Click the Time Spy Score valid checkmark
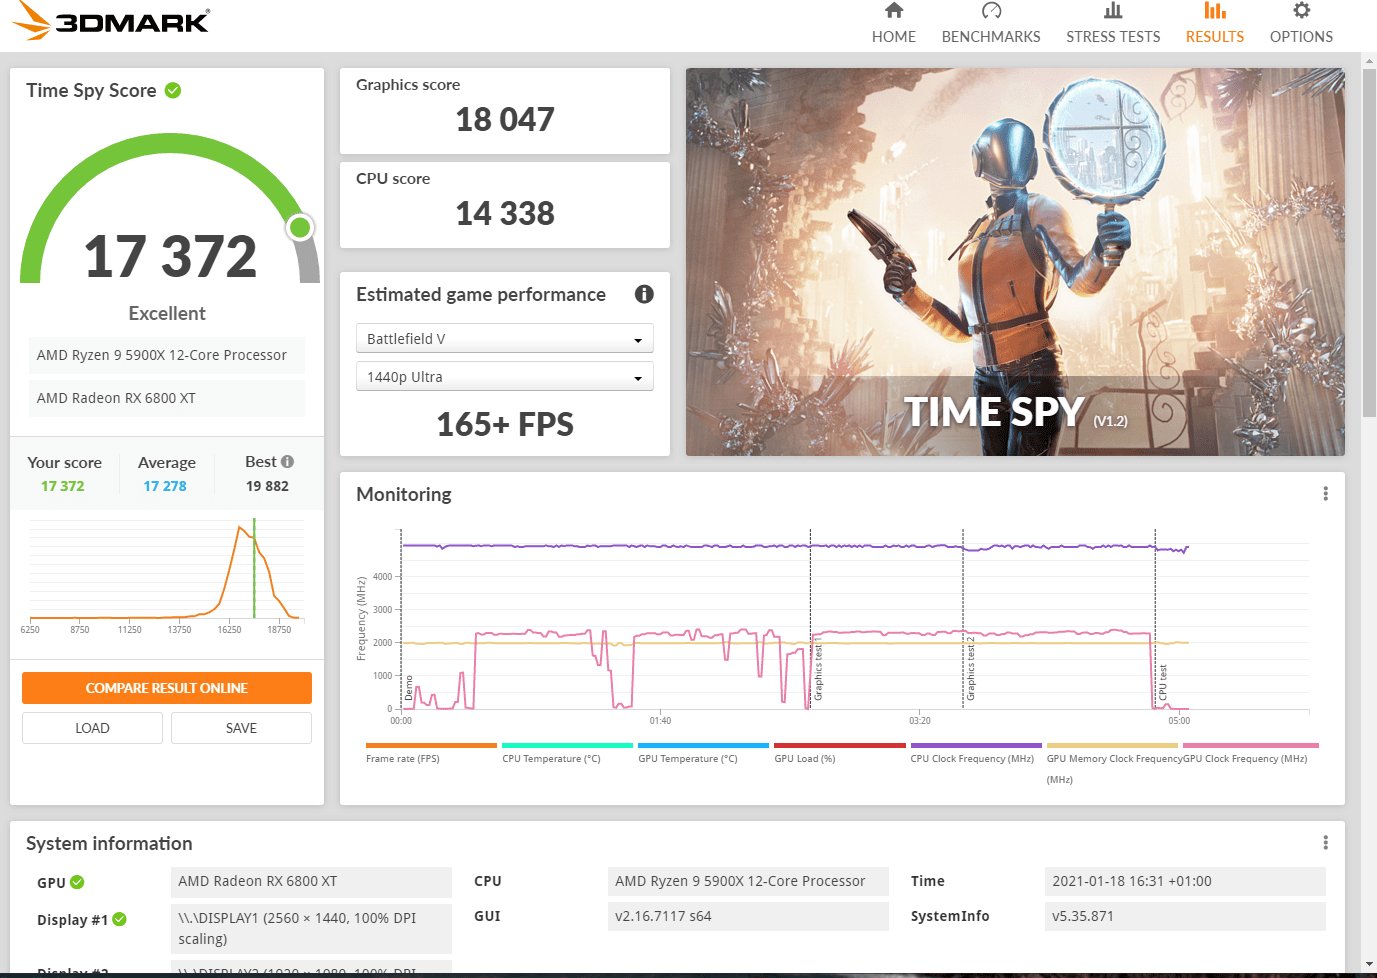Image resolution: width=1377 pixels, height=978 pixels. tap(173, 90)
